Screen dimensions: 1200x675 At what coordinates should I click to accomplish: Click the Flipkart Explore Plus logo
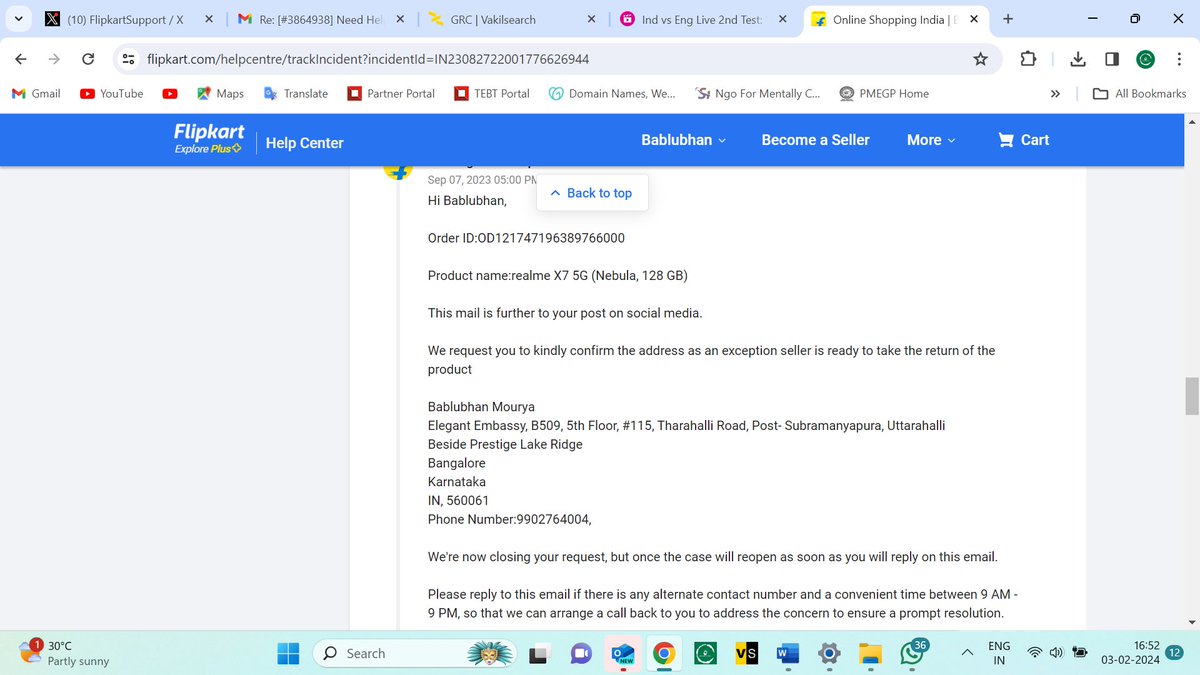tap(209, 139)
